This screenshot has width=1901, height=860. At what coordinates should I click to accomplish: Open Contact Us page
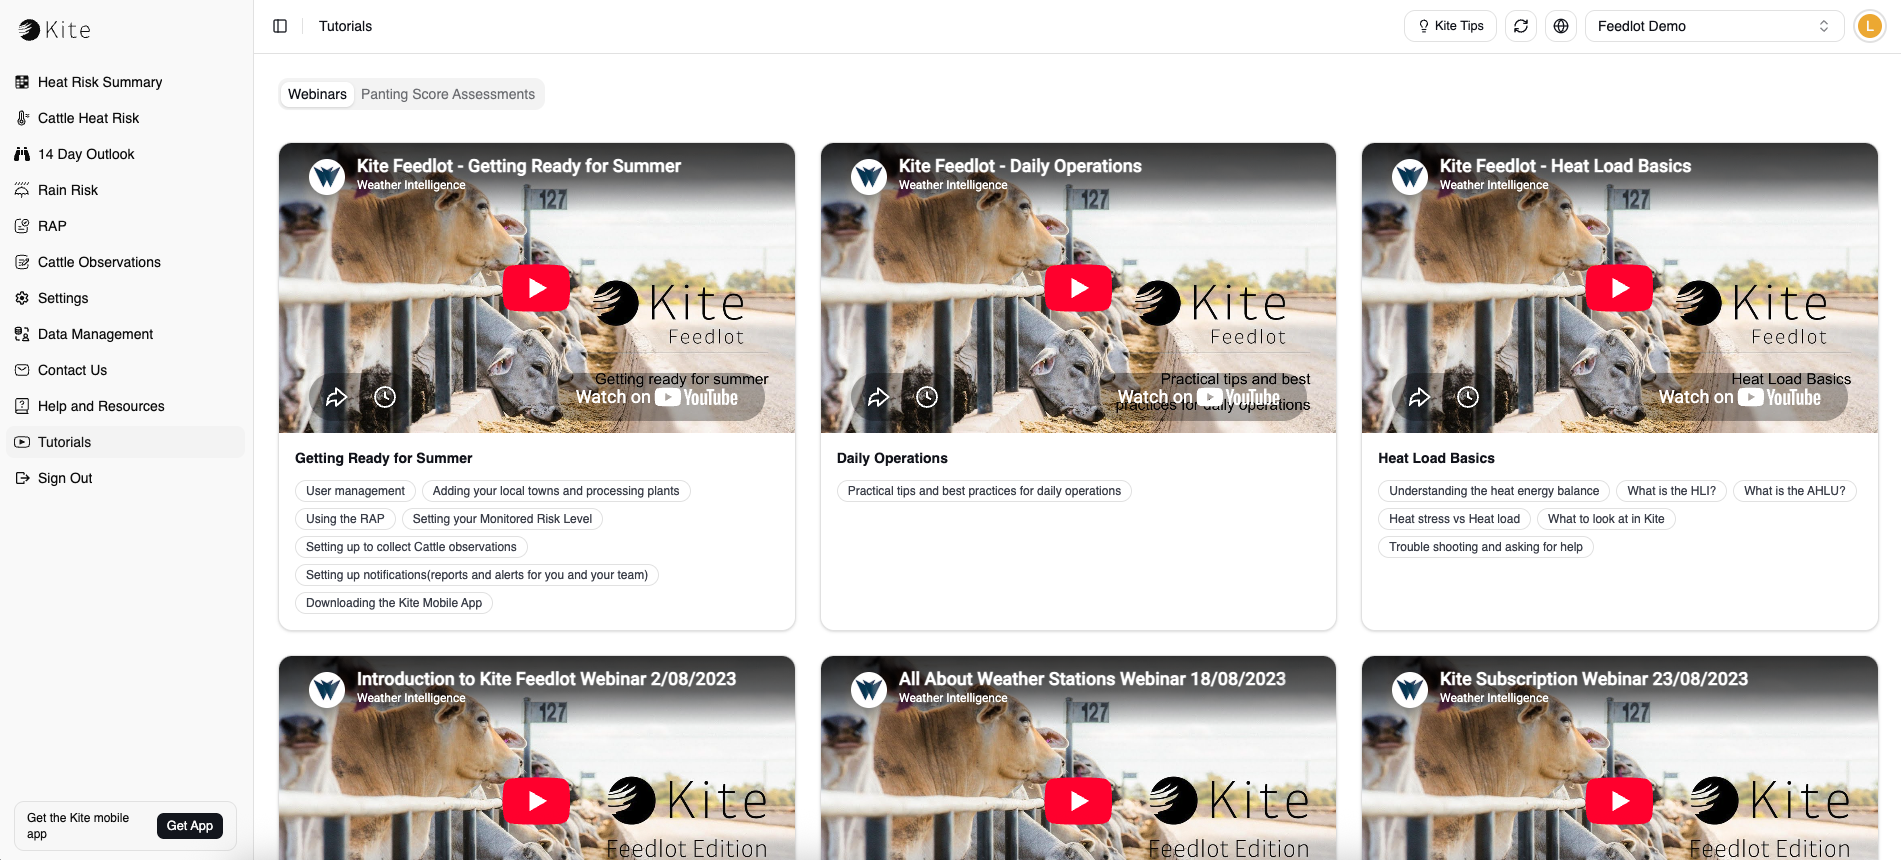126,370
